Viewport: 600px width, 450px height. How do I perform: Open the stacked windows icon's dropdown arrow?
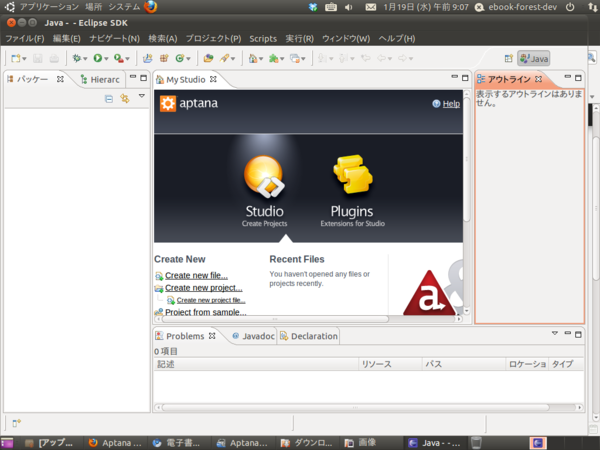[303, 59]
